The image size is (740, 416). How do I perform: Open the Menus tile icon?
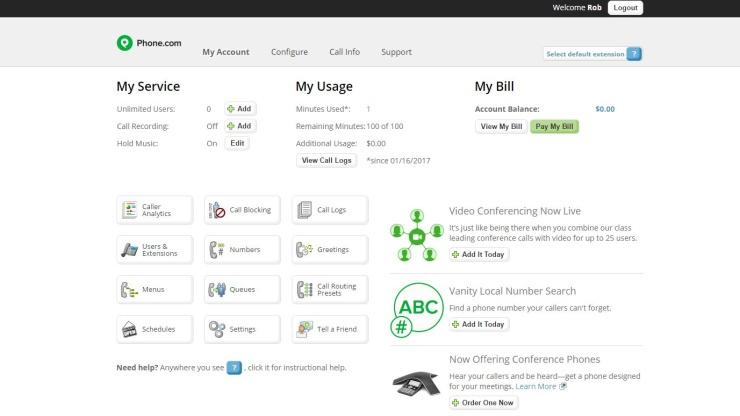coord(129,289)
